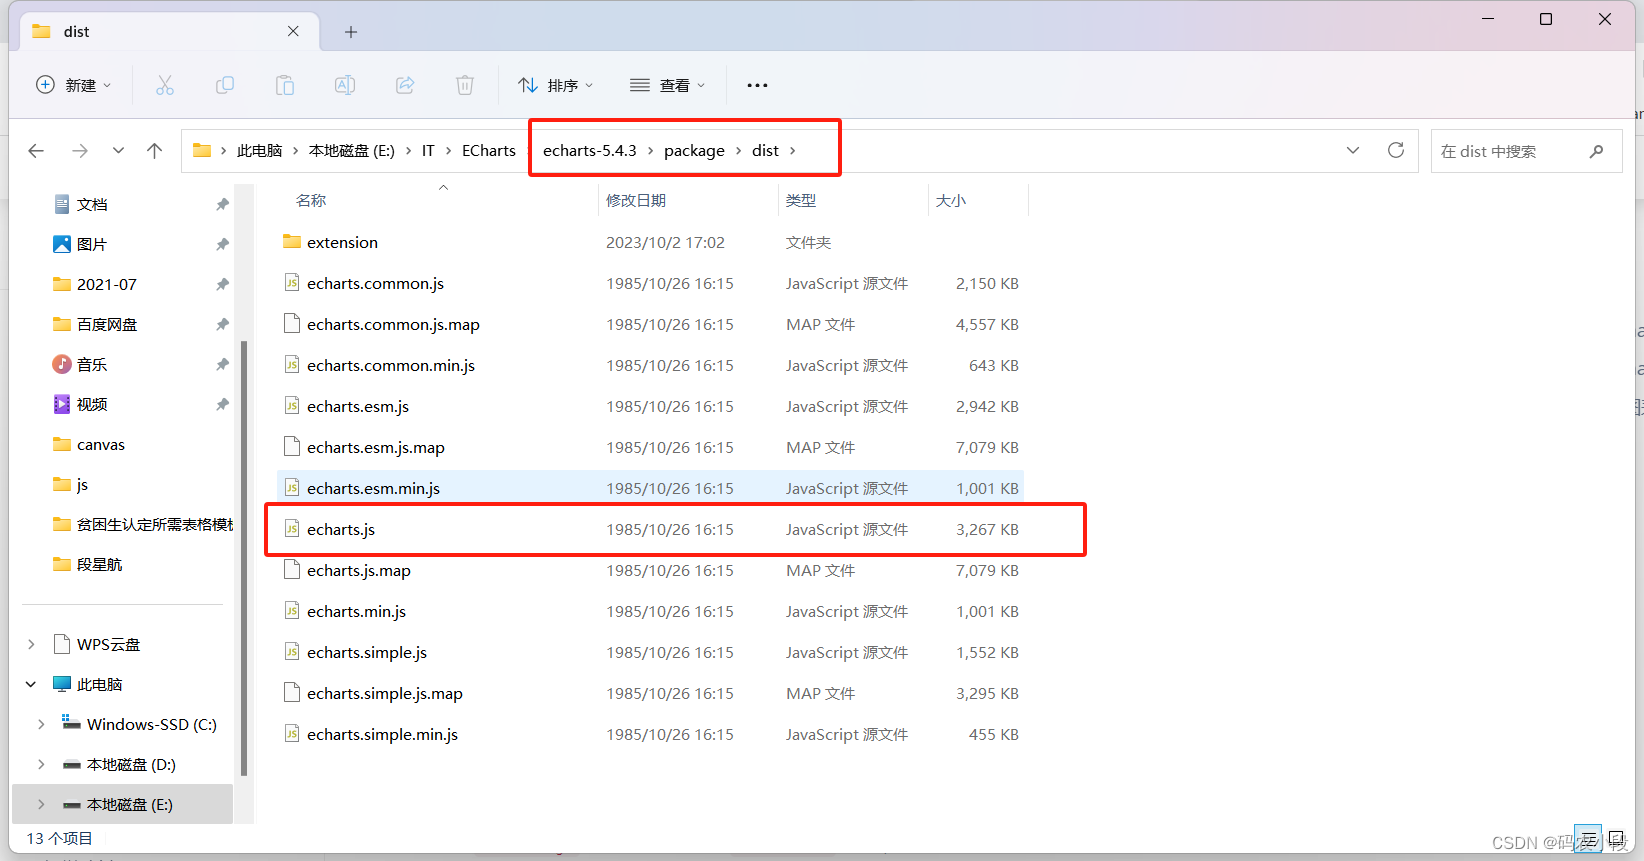1644x861 pixels.
Task: Expand chevron after dist in breadcrumb
Action: click(x=793, y=151)
